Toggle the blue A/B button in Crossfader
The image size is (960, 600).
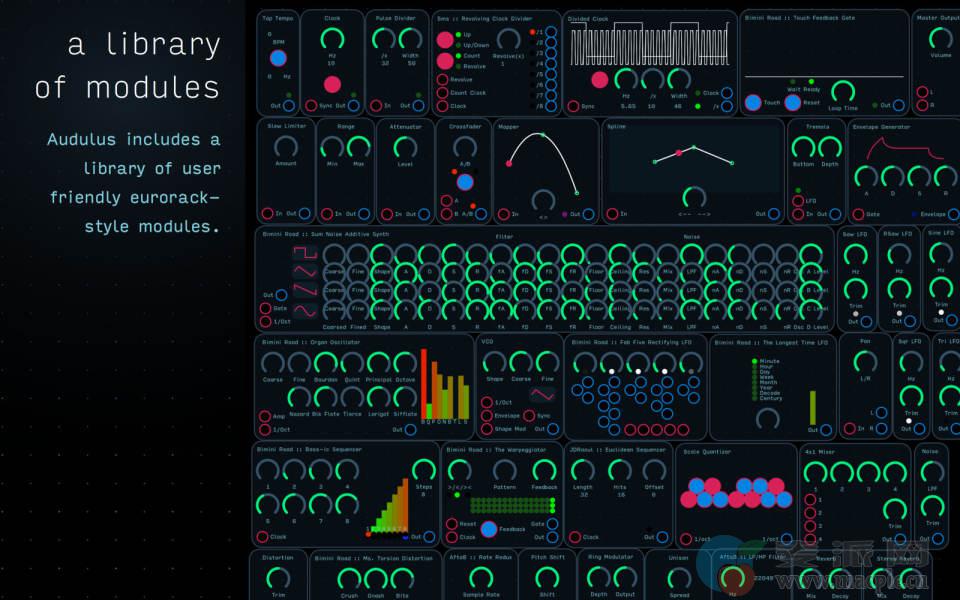coord(464,182)
